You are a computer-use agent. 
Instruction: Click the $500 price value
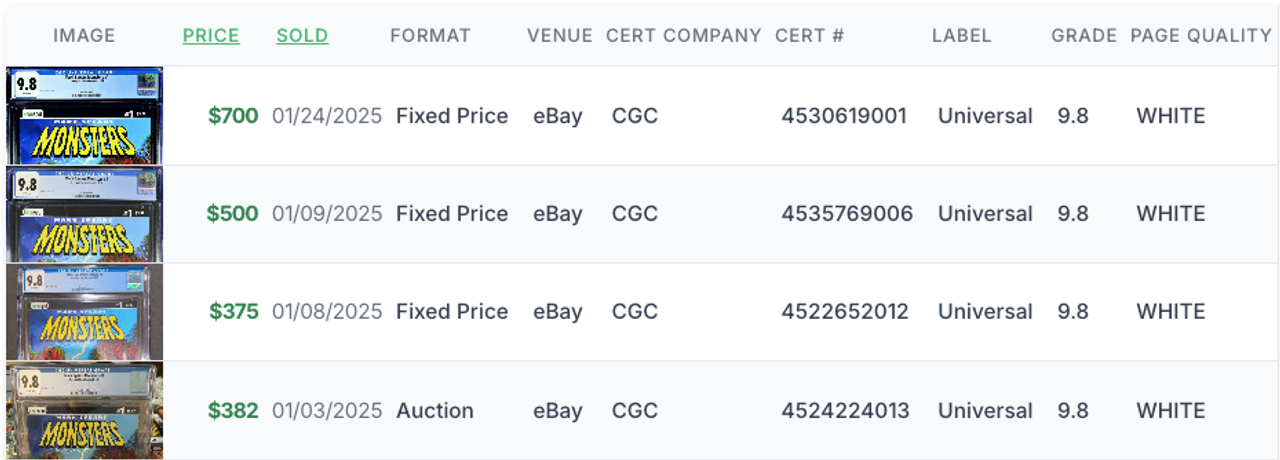tap(233, 214)
